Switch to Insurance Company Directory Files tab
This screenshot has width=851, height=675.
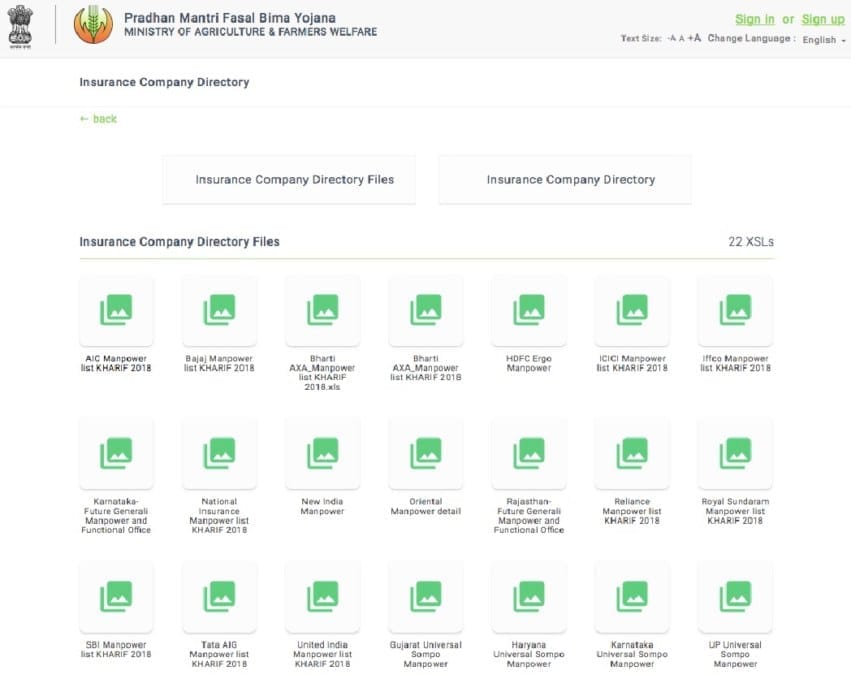(289, 179)
